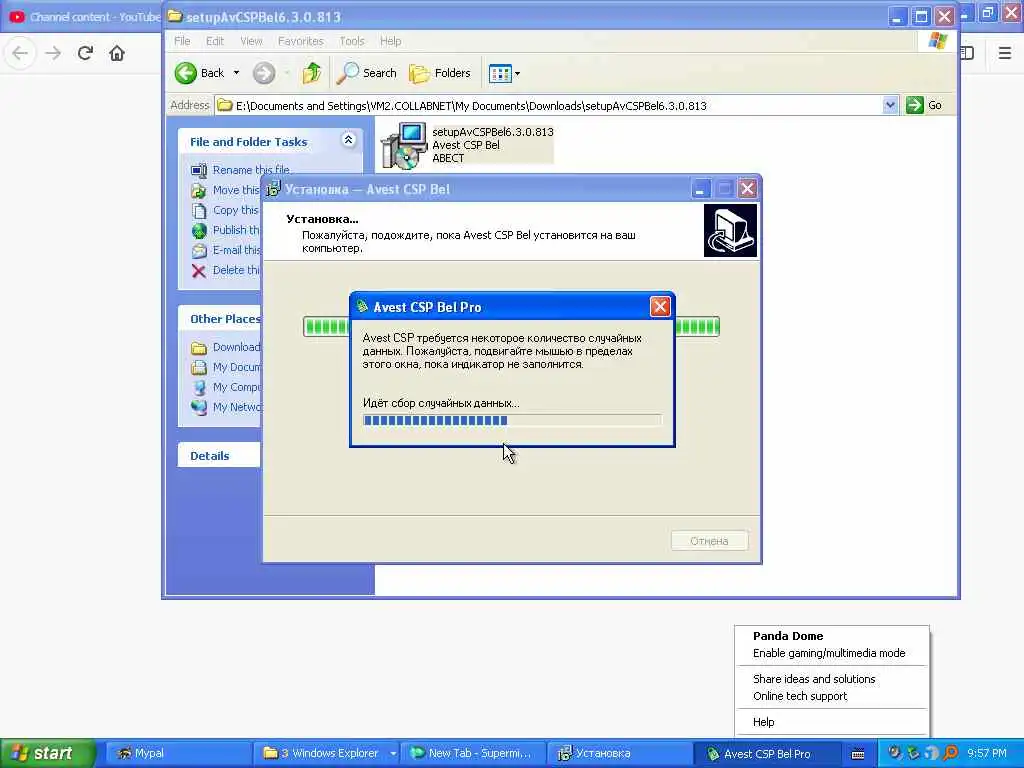Switch to Avest CSP Bel Pro taskbar button

[x=768, y=754]
